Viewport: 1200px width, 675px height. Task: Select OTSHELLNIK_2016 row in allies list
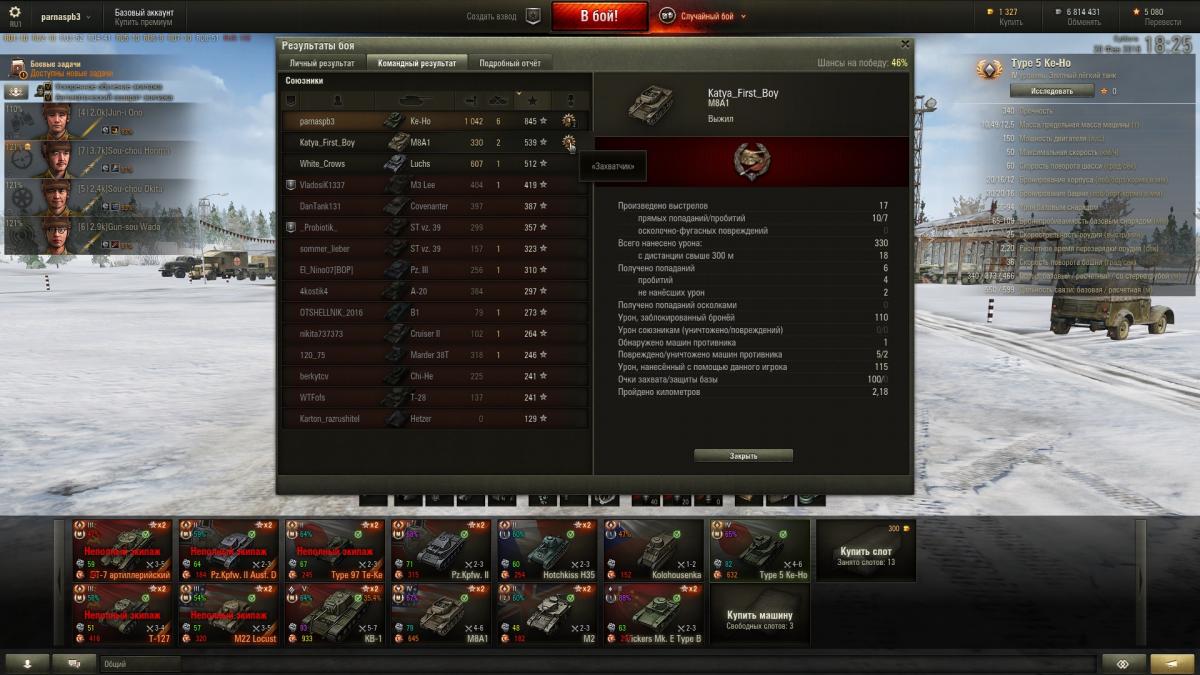pyautogui.click(x=436, y=312)
